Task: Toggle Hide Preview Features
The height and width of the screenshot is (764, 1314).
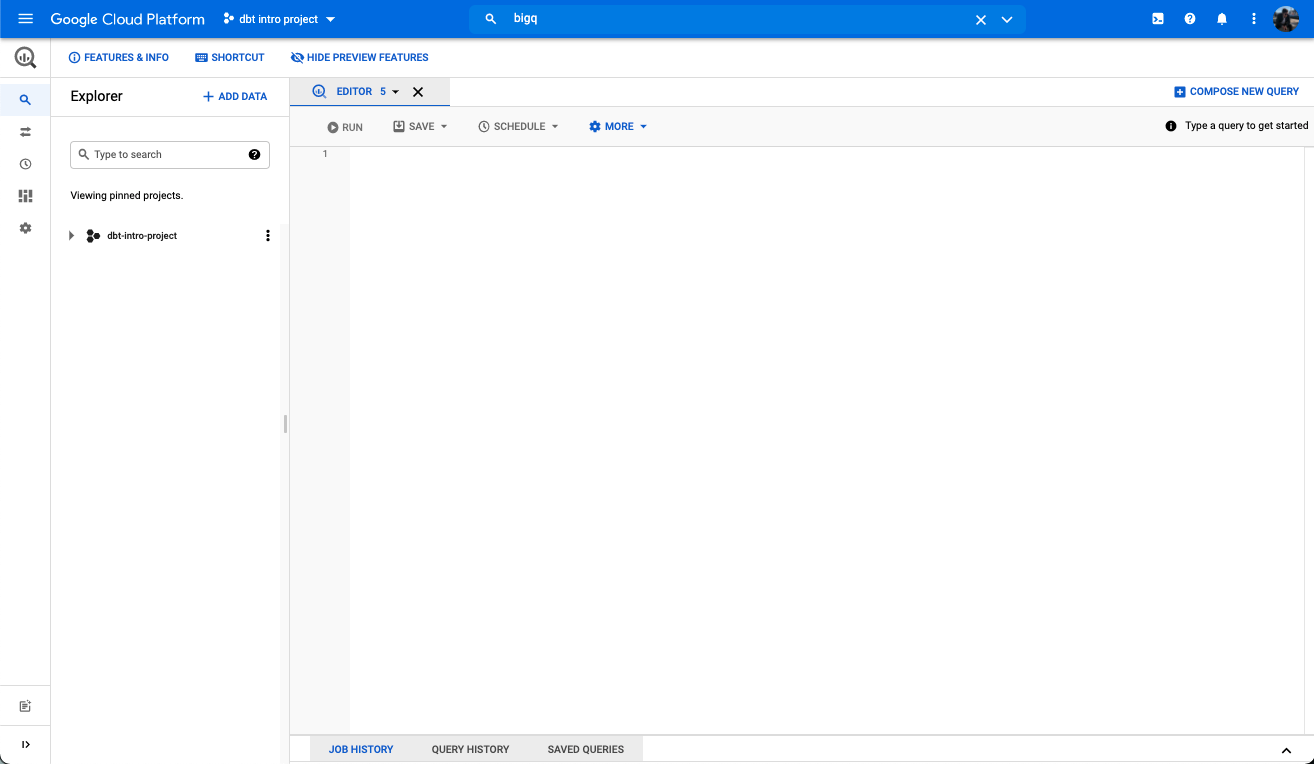Action: pos(359,58)
